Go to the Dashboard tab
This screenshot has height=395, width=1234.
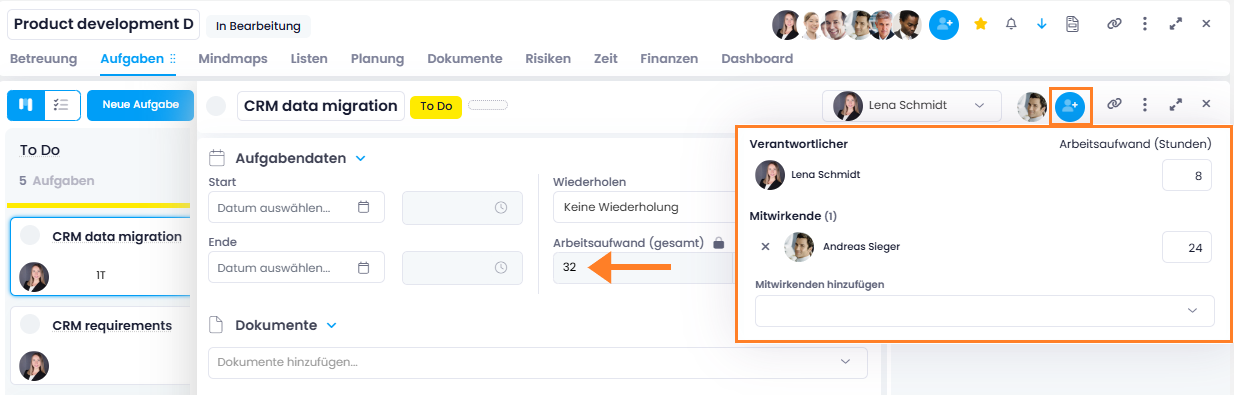757,59
